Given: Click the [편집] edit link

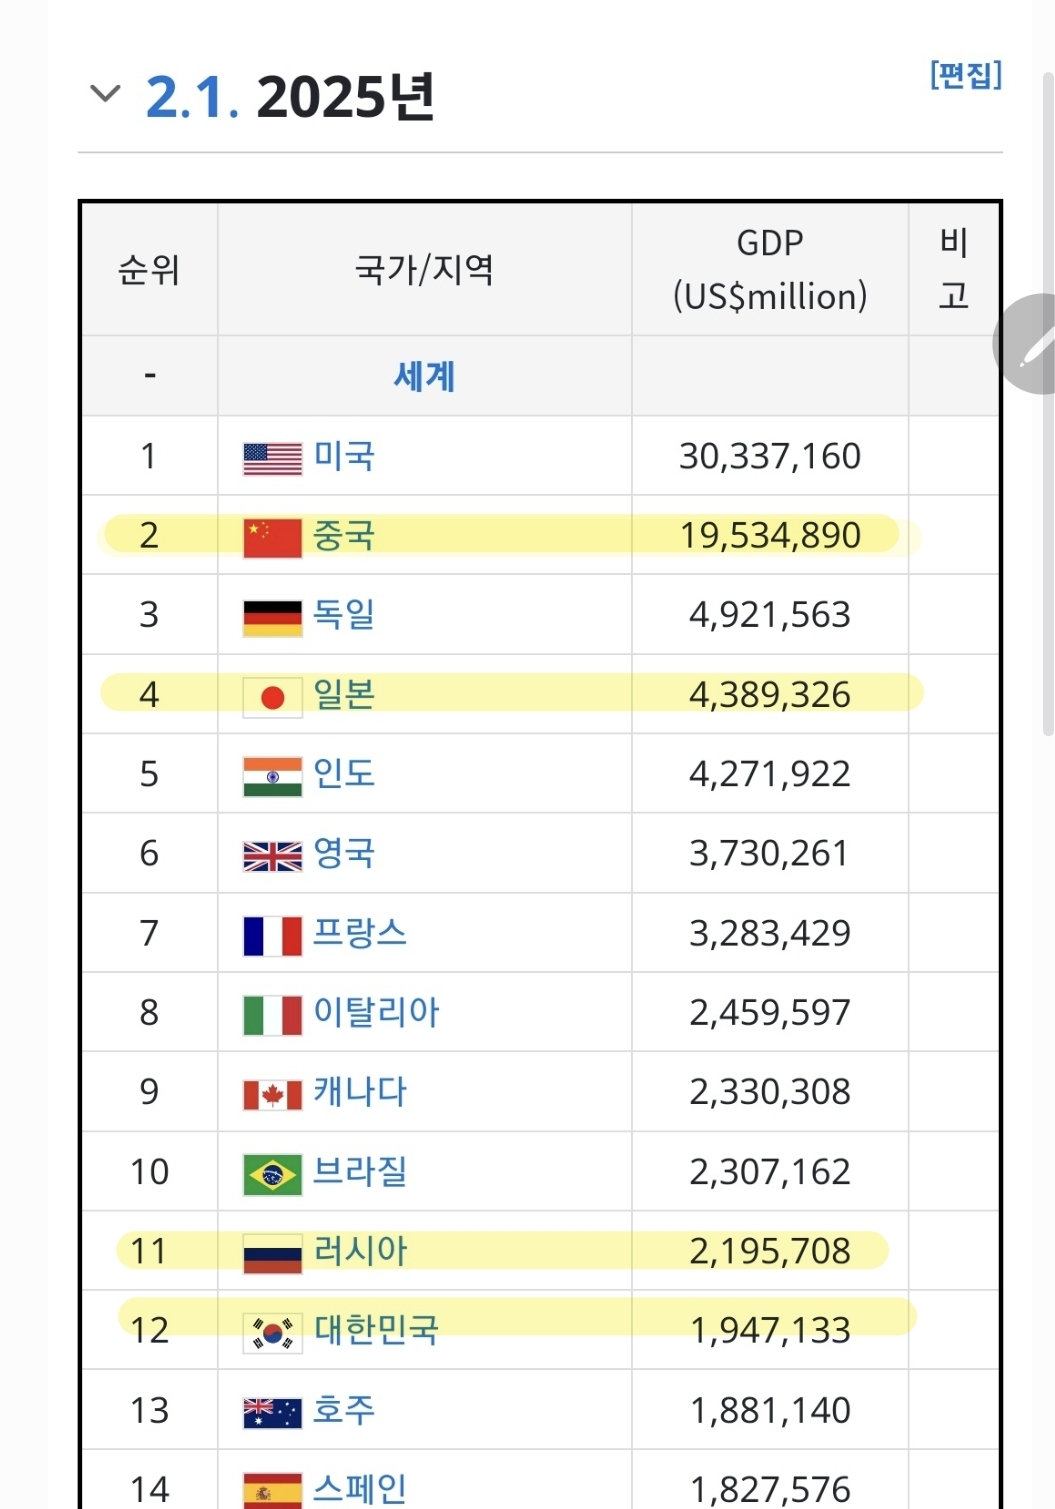Looking at the screenshot, I should tap(965, 75).
